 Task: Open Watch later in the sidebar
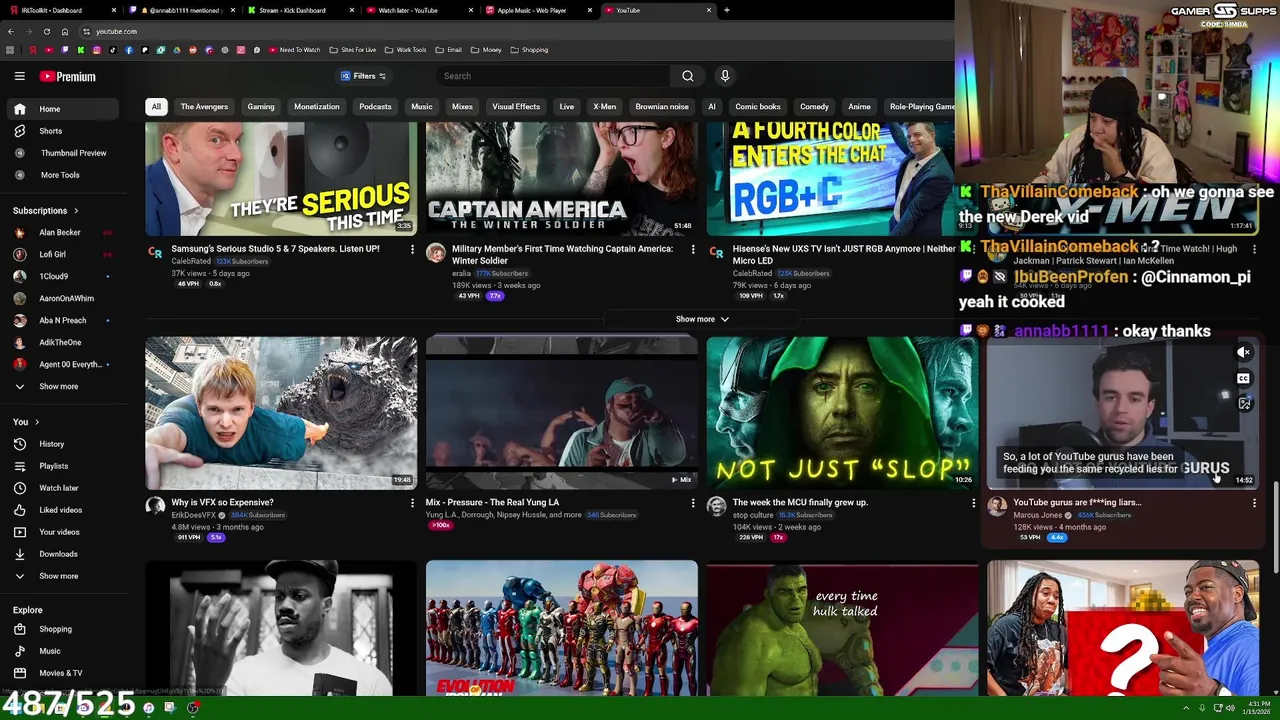click(58, 488)
